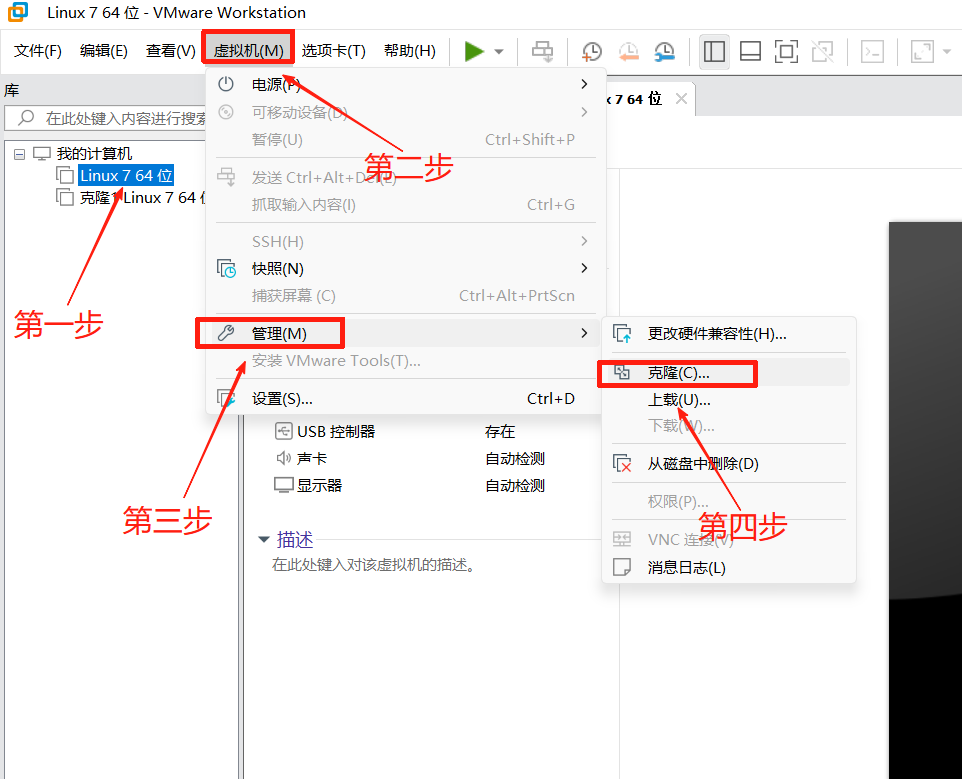Open the 查看(V) menu
This screenshot has width=962, height=779.
click(171, 51)
